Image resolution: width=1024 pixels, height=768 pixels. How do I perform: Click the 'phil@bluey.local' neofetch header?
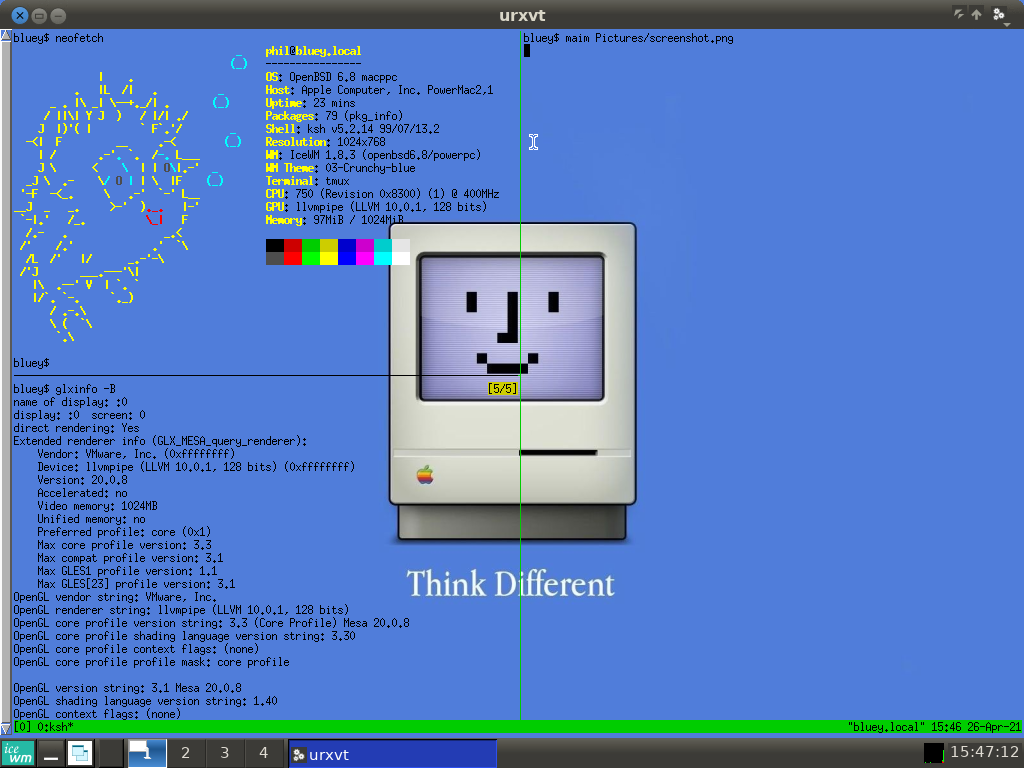pos(313,51)
